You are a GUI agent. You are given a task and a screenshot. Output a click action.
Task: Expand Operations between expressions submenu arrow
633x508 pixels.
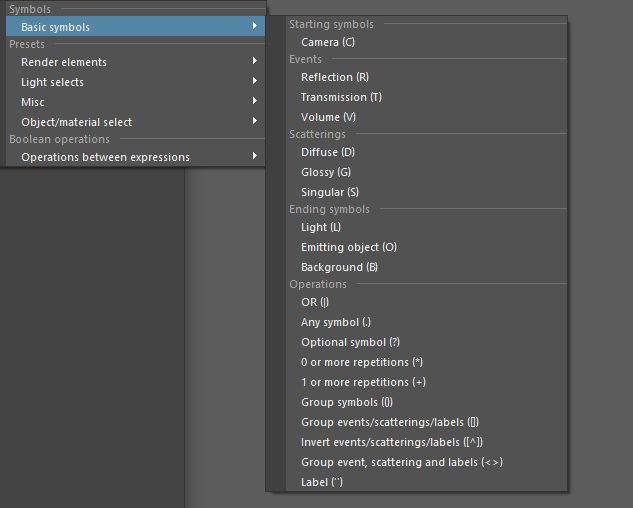(255, 156)
